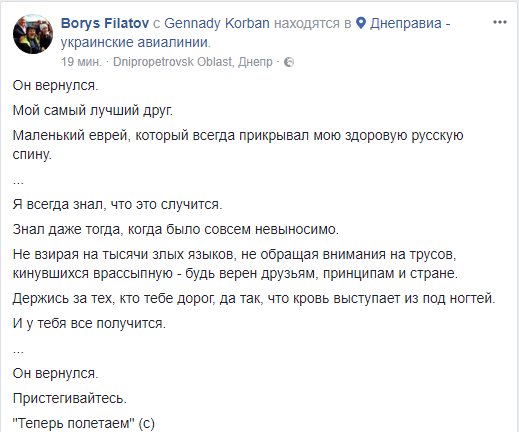Screen dimensions: 519x432
Task: Click the украинские авиалинии link text
Action: 136,42
